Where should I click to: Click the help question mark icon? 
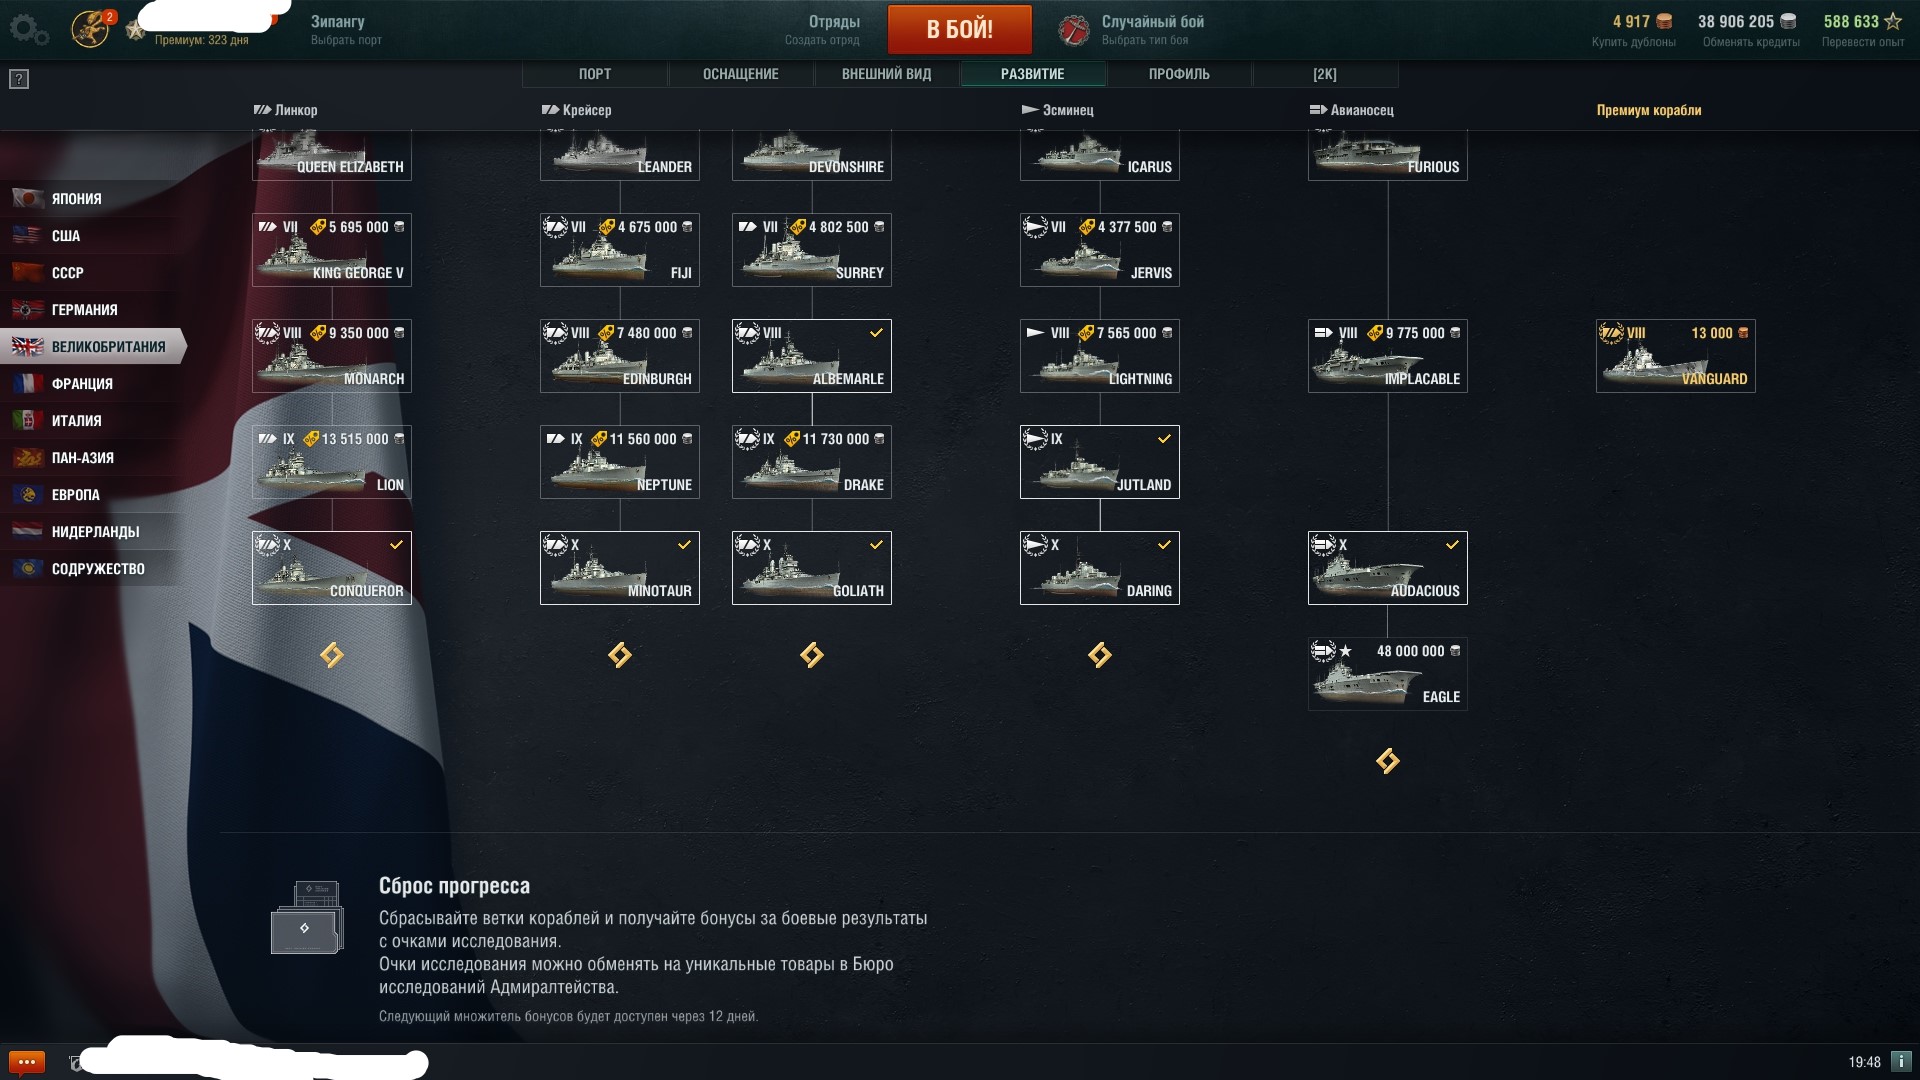coord(19,79)
